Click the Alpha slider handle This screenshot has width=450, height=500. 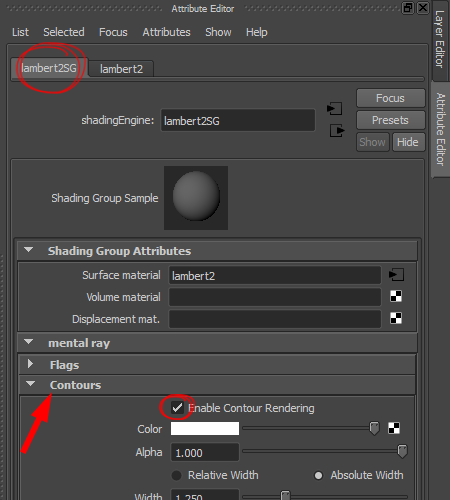pyautogui.click(x=402, y=451)
